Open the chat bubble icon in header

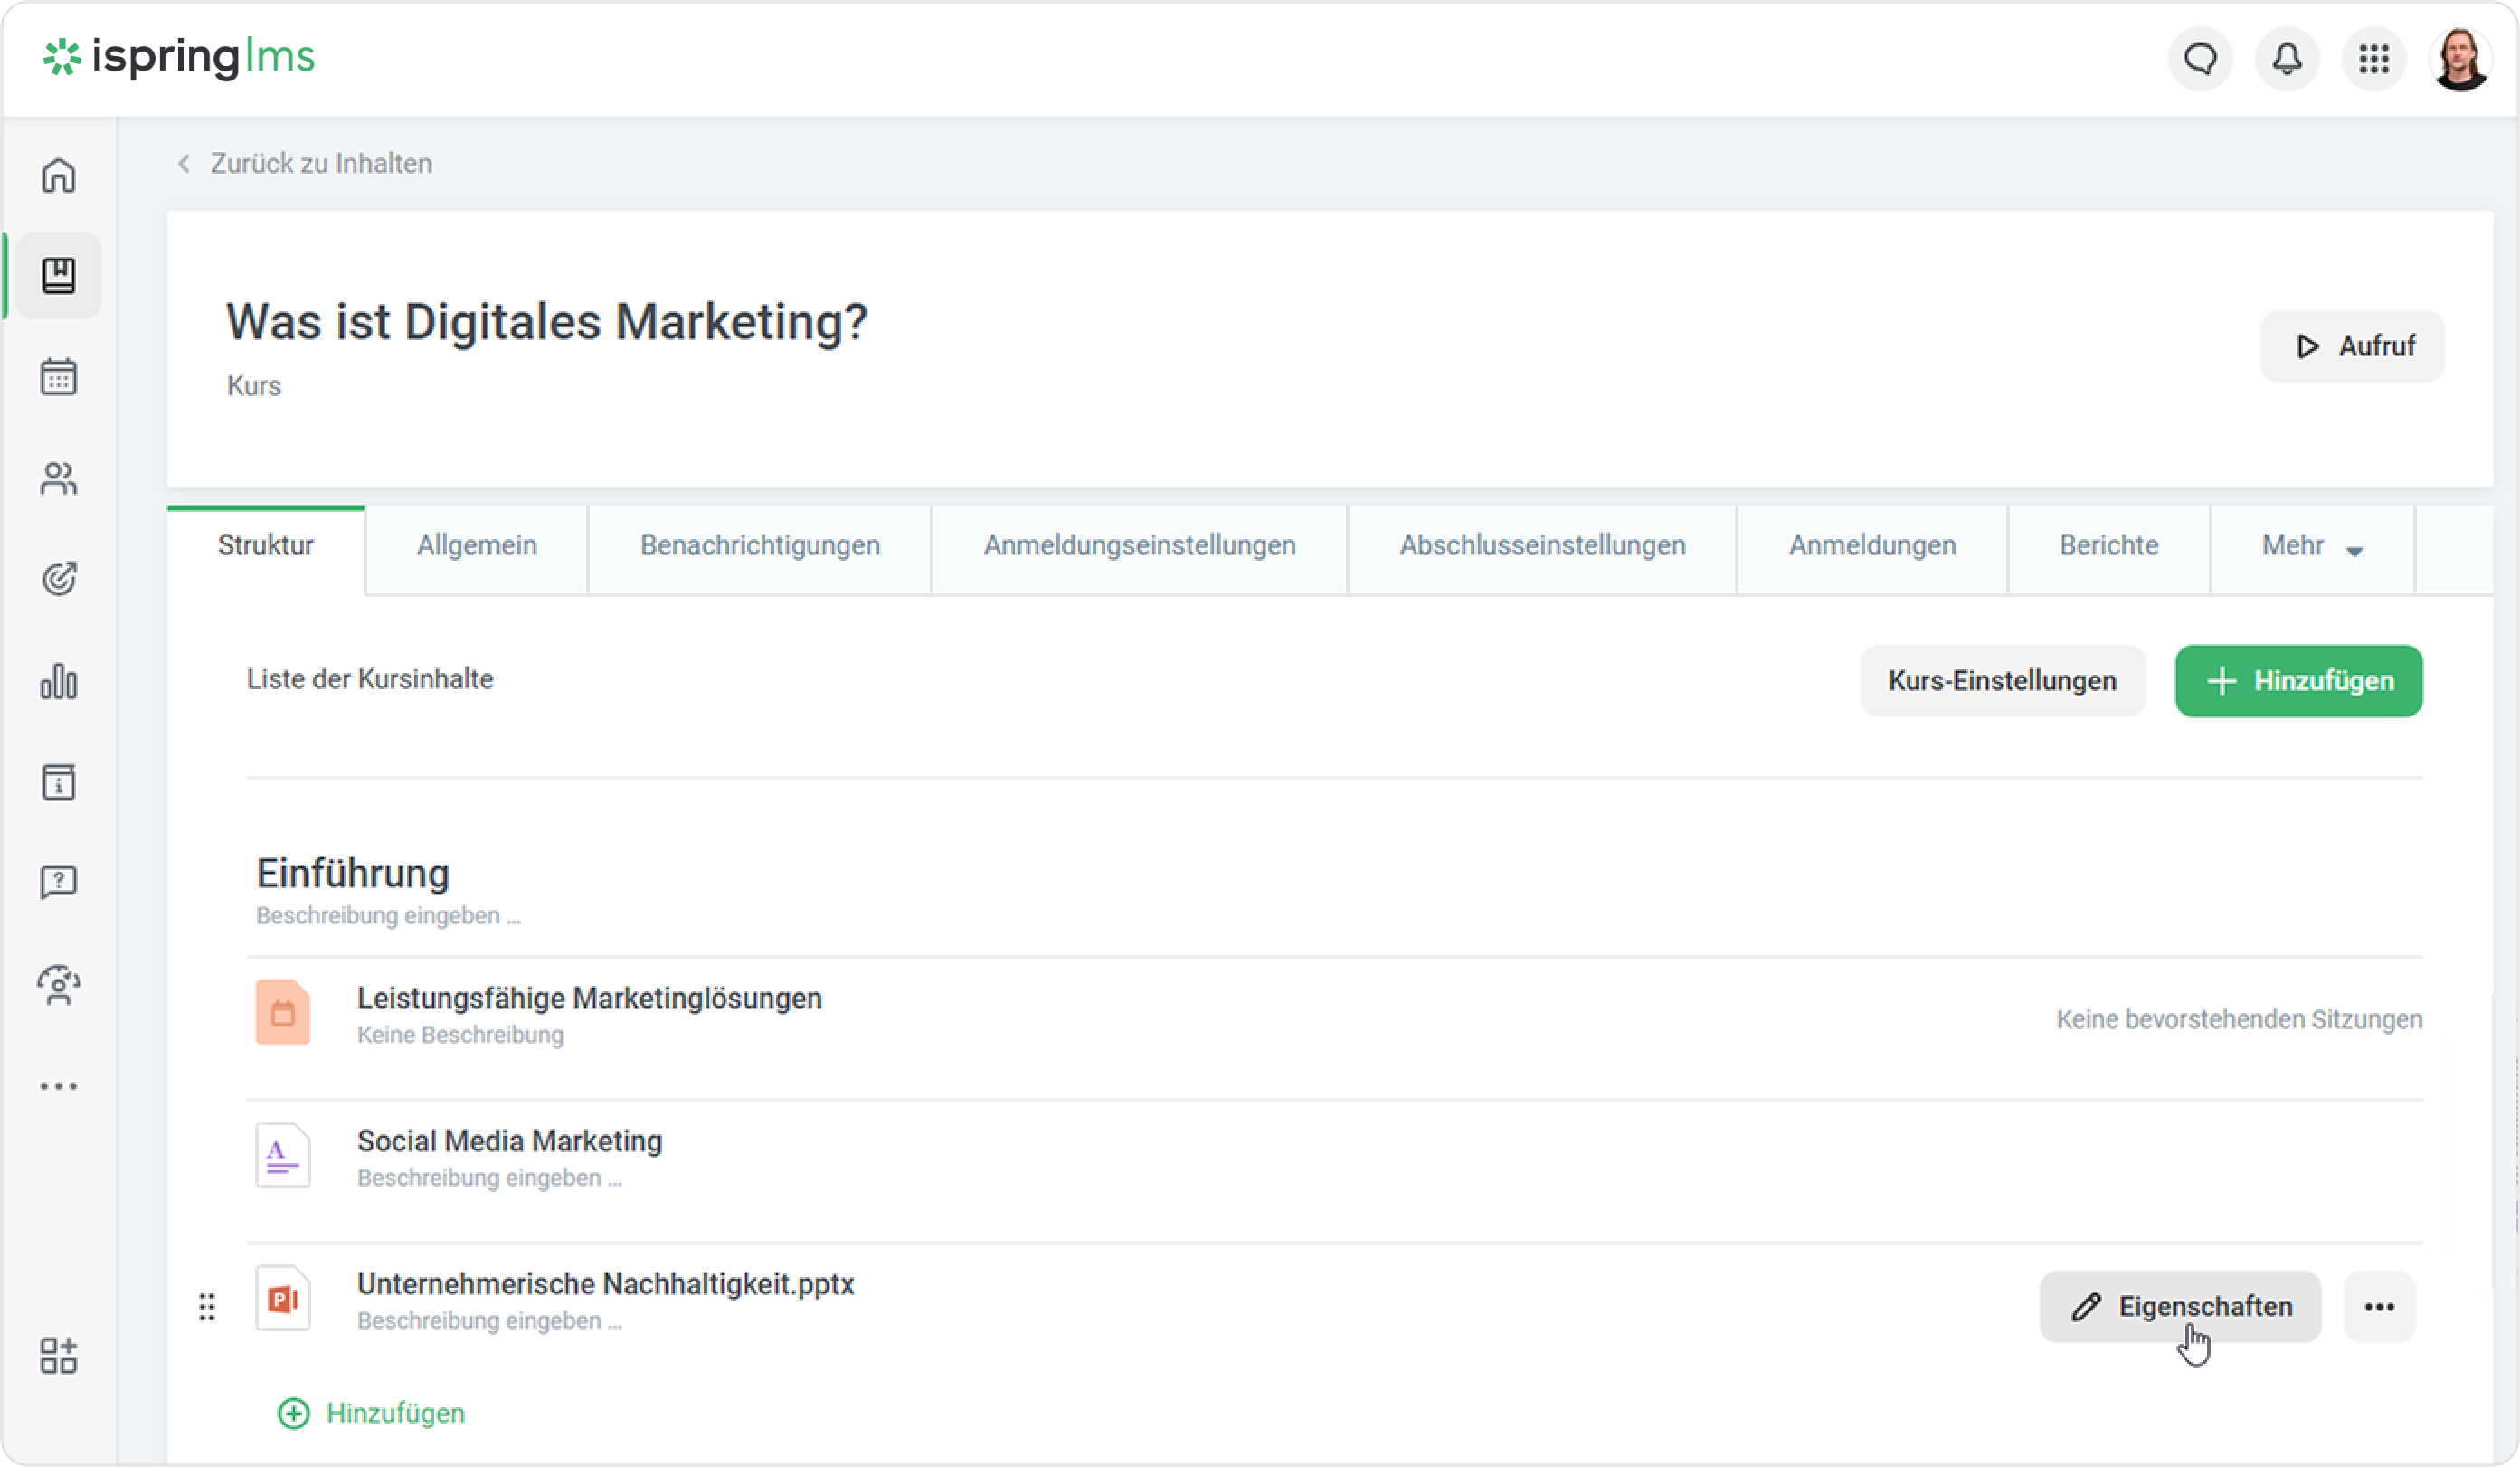tap(2200, 59)
